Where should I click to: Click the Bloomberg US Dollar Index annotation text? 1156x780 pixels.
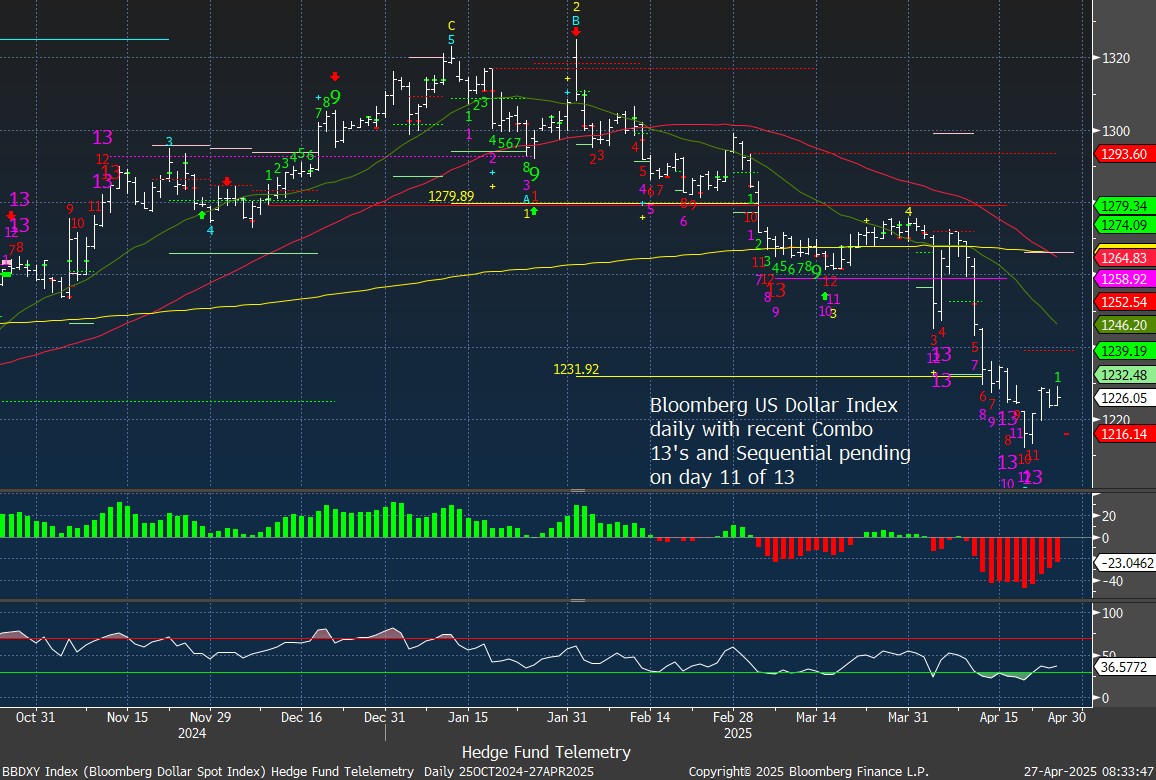[780, 441]
